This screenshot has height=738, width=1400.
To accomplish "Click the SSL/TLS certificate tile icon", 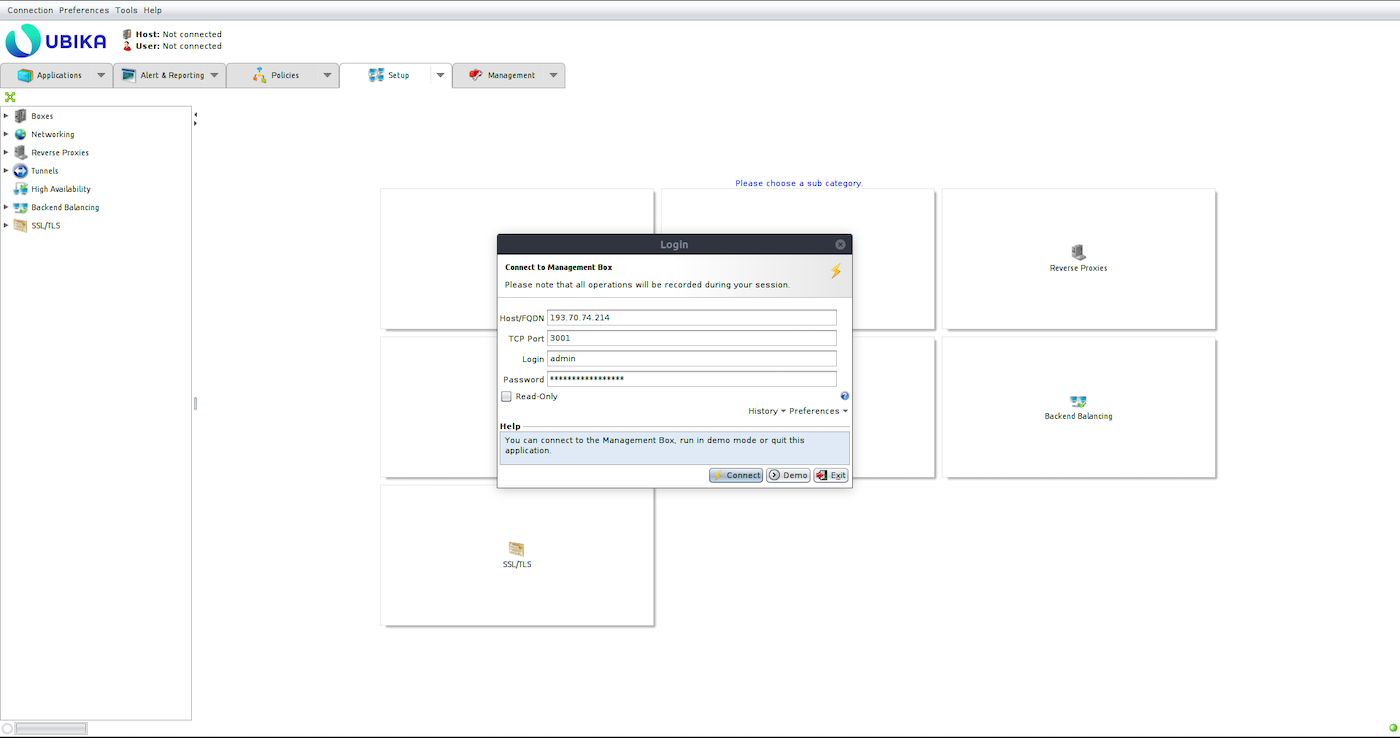I will coord(516,549).
